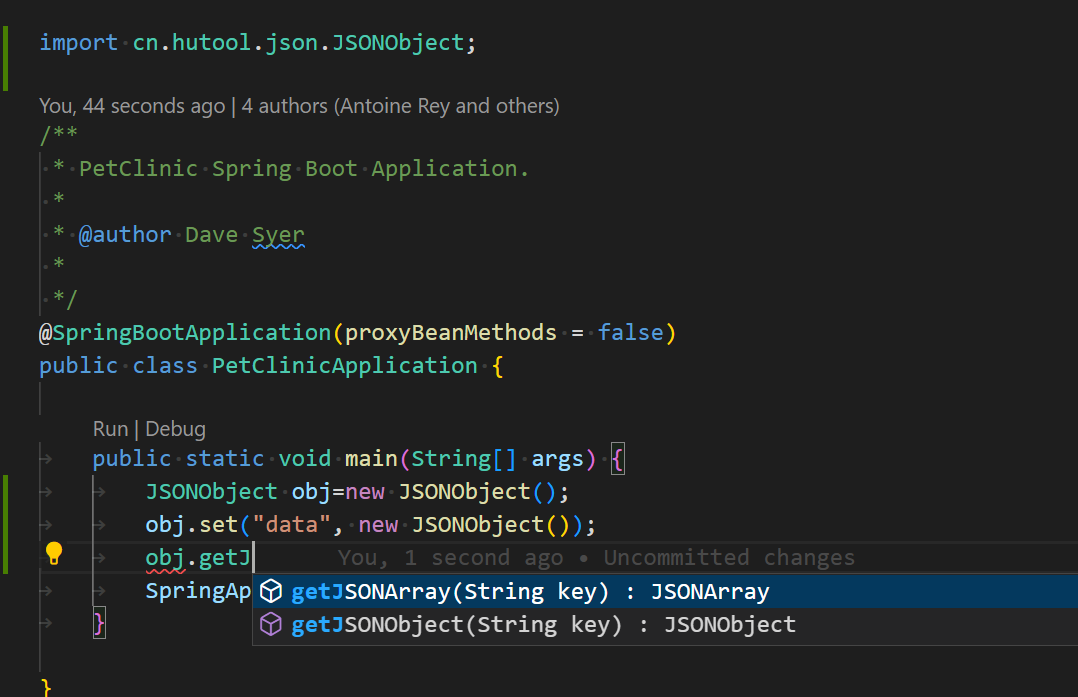Click the lightbulb quick-fix icon

point(54,553)
